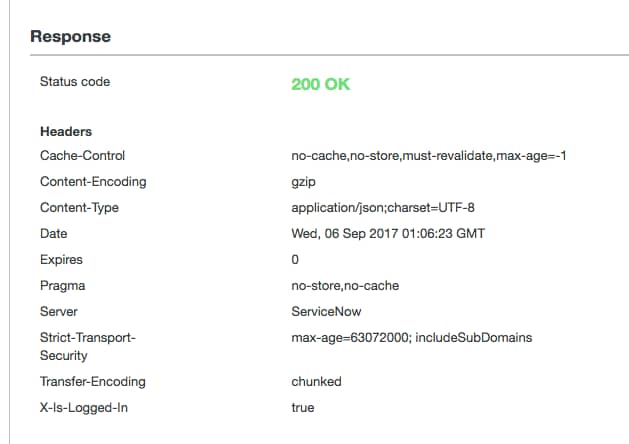Click the chunked Transfer-Encoding value
The height and width of the screenshot is (444, 629).
click(x=316, y=381)
